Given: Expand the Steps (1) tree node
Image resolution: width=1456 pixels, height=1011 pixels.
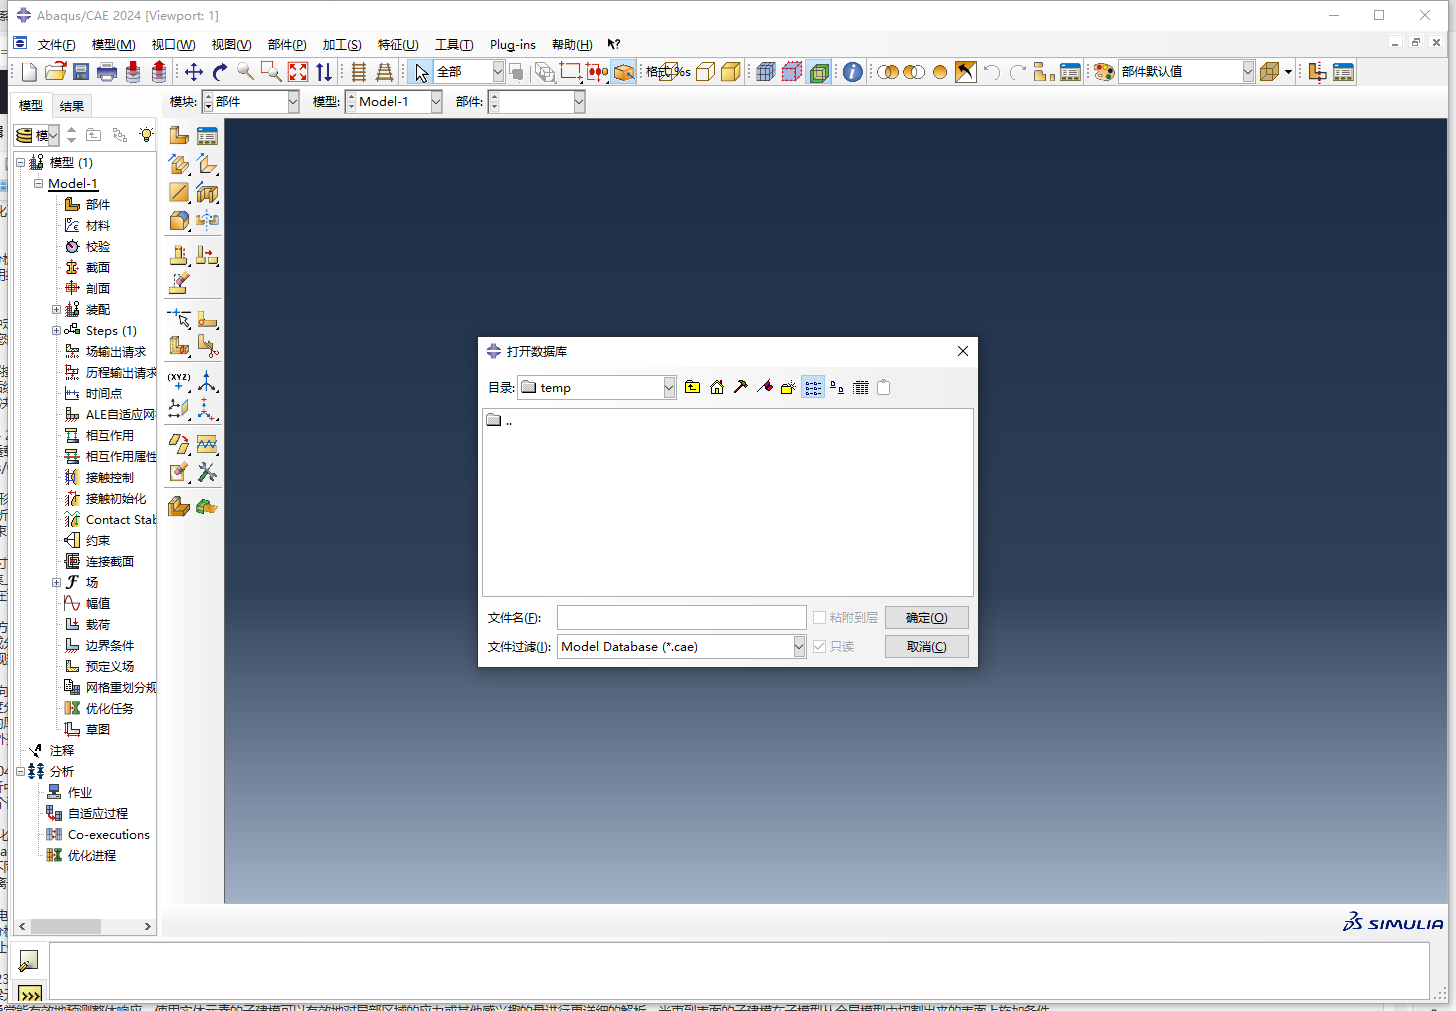Looking at the screenshot, I should [56, 330].
